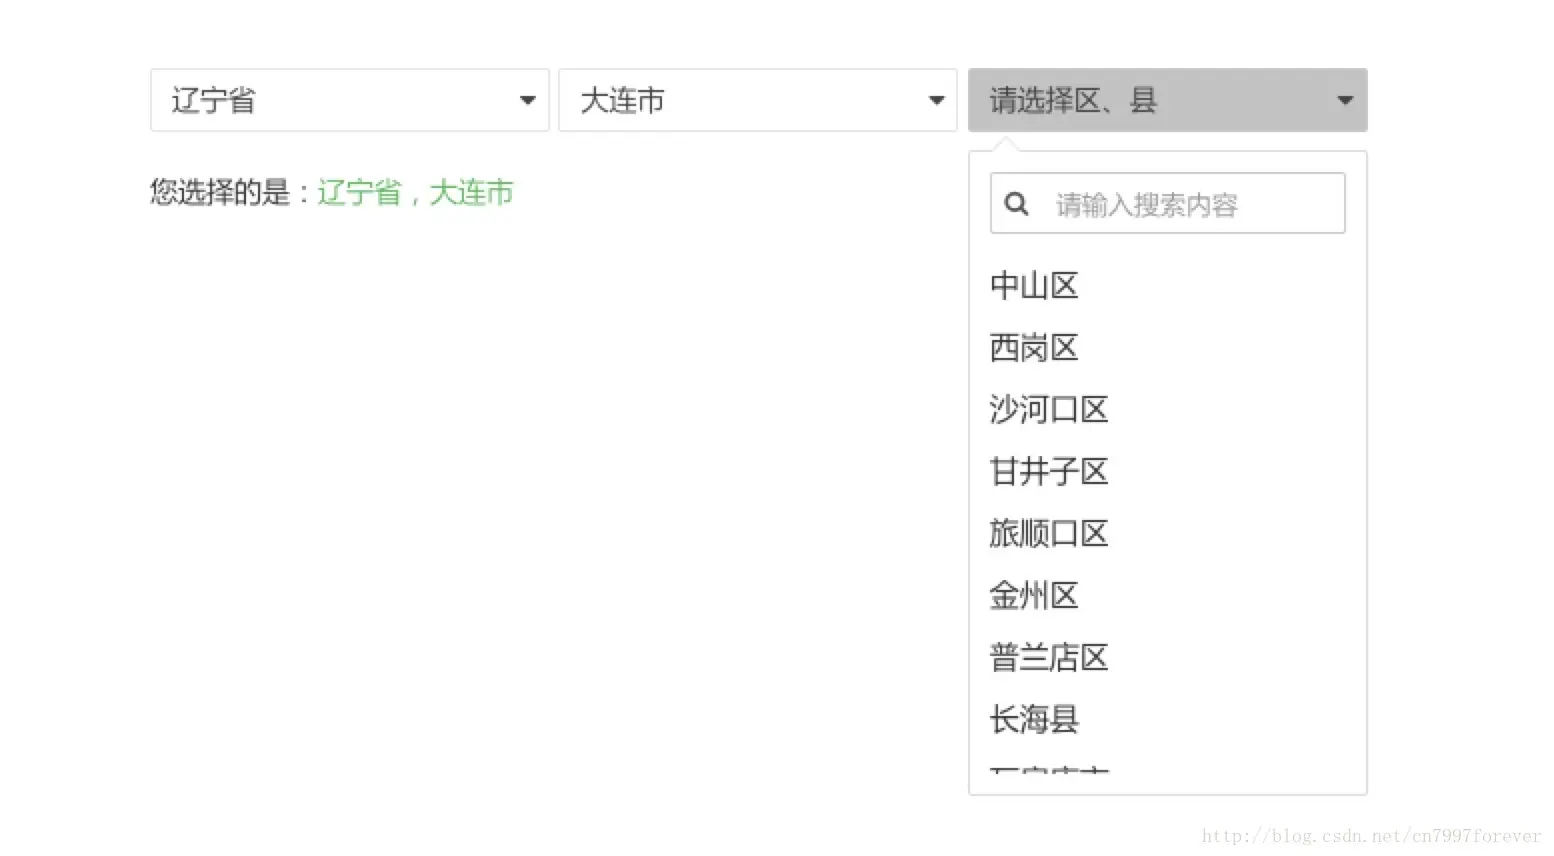This screenshot has width=1554, height=856.
Task: Click the CSDN blog watermark link
Action: (1370, 836)
